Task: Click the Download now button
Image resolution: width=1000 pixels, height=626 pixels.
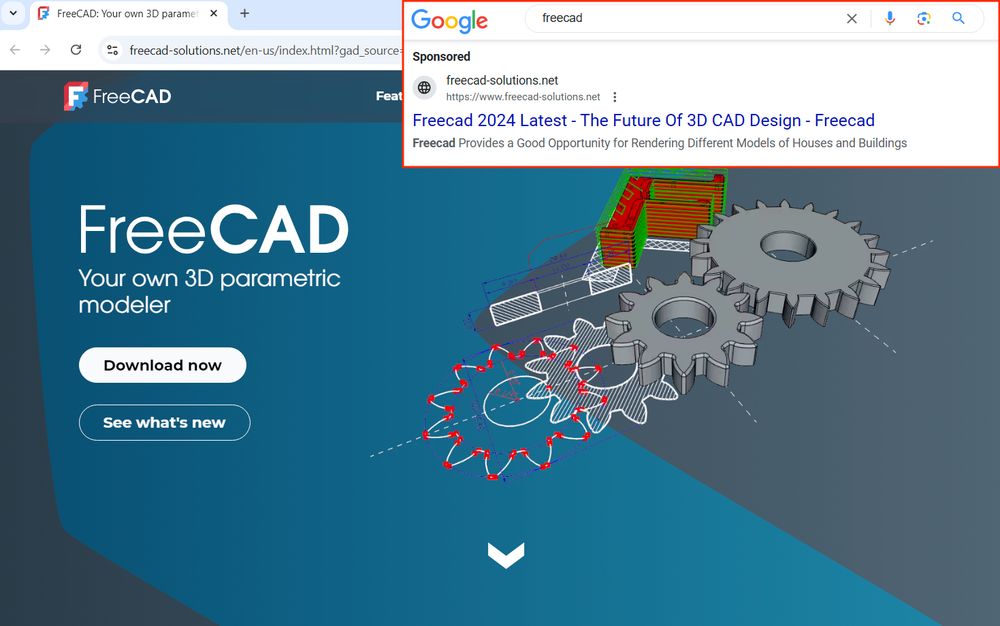Action: click(x=163, y=365)
